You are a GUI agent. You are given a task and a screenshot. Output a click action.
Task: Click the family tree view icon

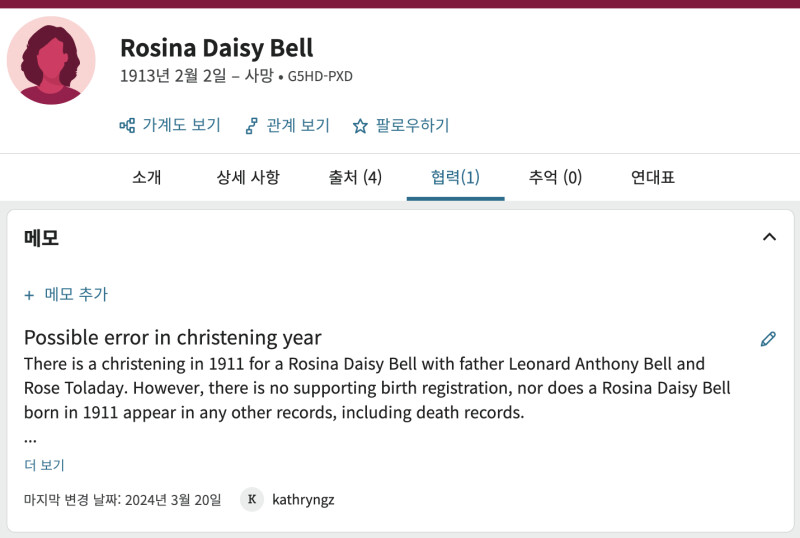127,126
